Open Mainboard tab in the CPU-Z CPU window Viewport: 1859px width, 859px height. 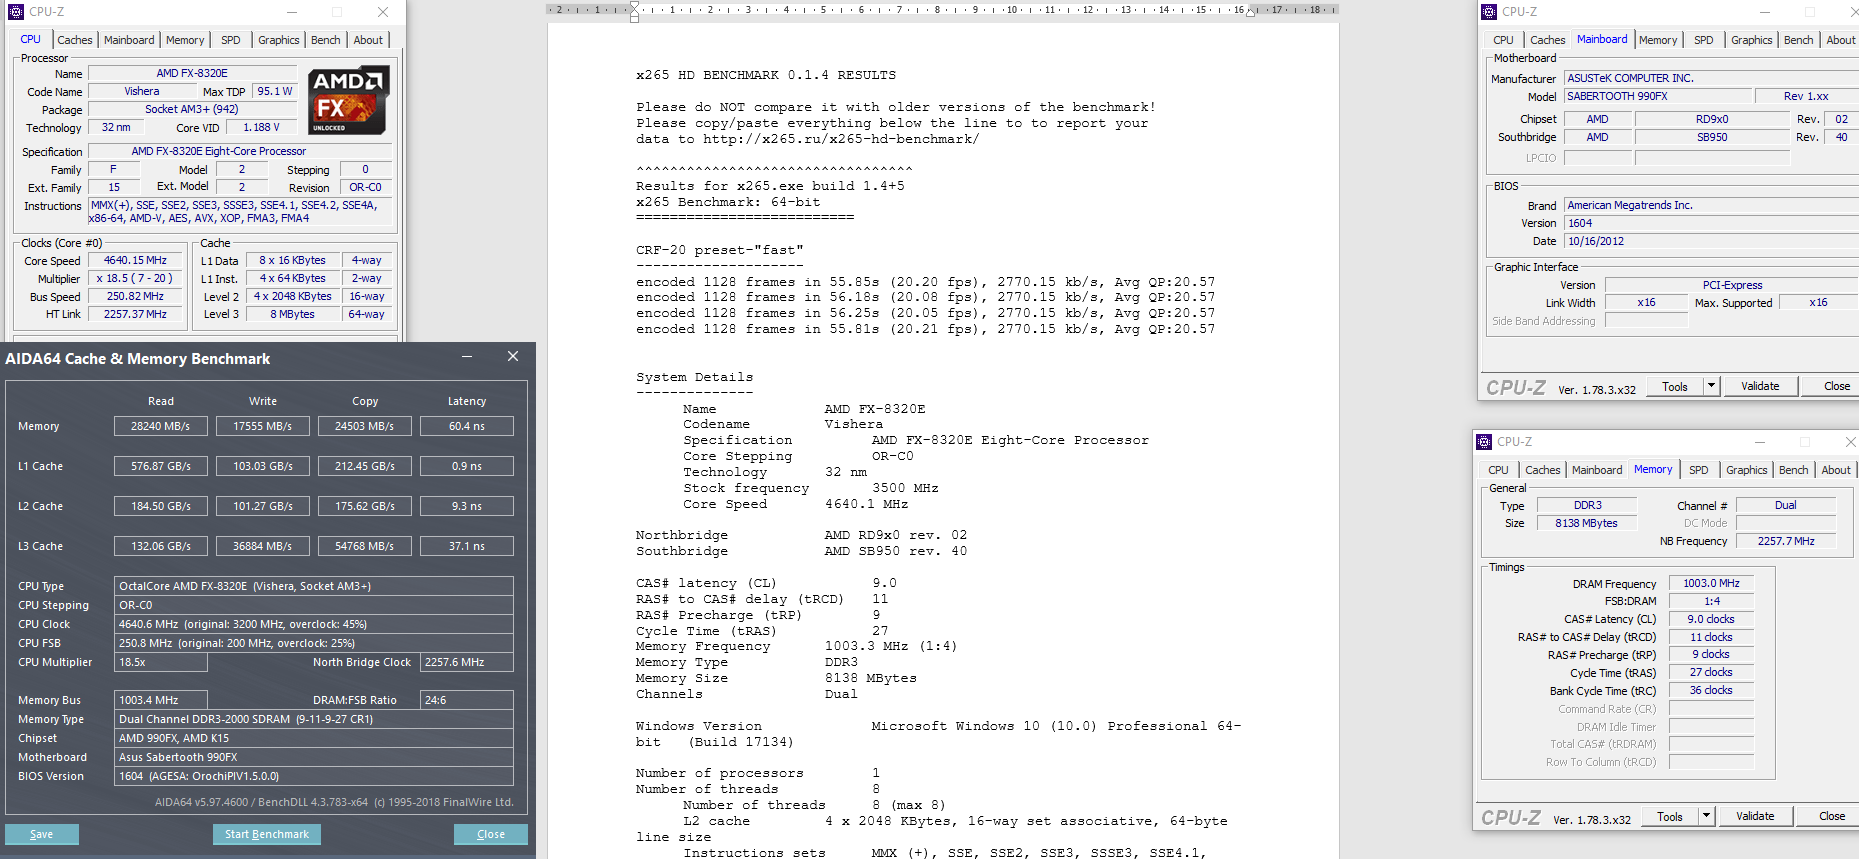coord(129,40)
